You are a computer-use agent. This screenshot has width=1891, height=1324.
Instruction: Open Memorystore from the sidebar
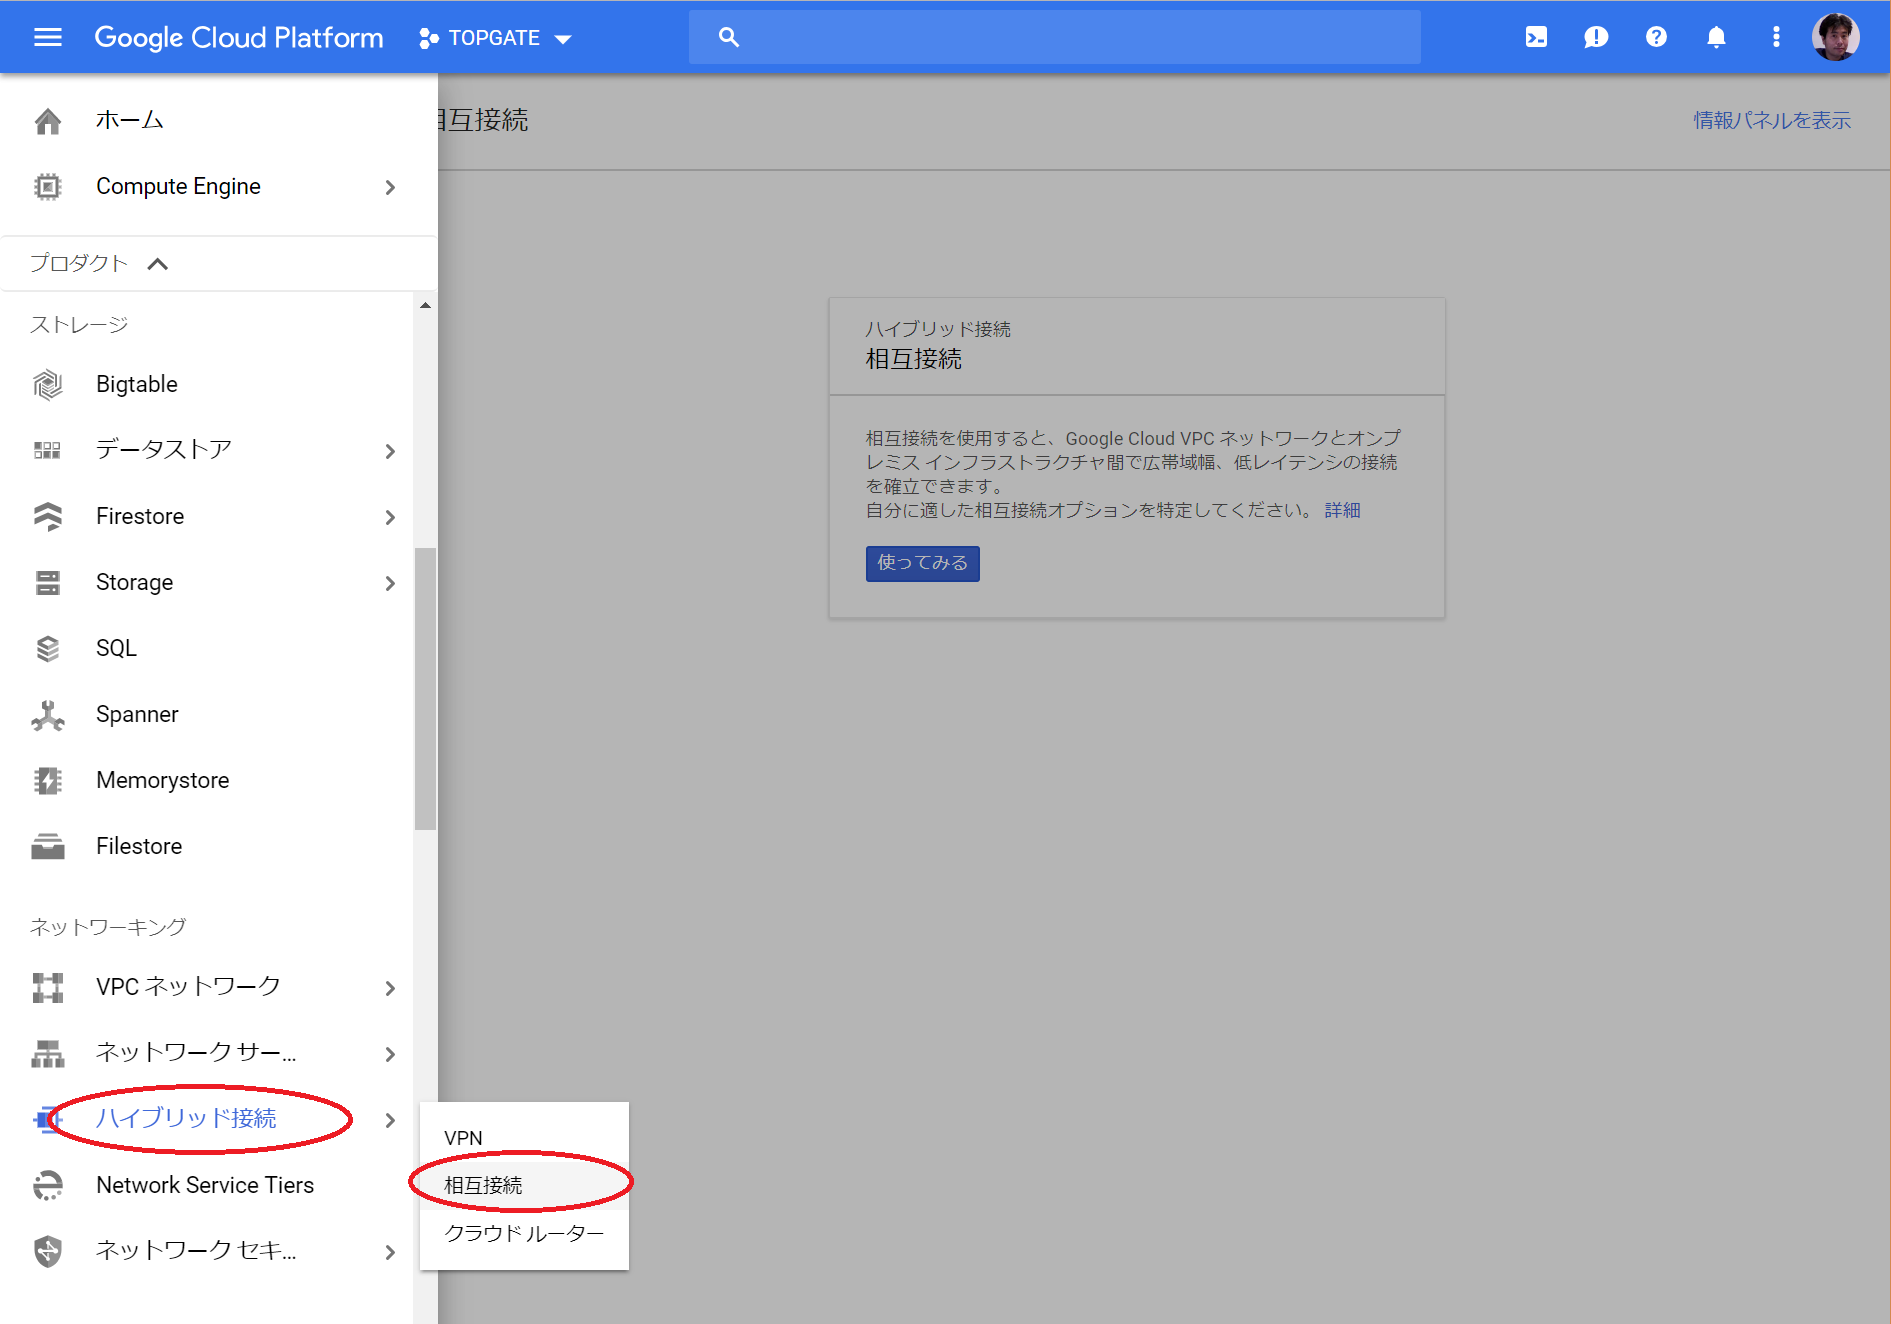(162, 780)
